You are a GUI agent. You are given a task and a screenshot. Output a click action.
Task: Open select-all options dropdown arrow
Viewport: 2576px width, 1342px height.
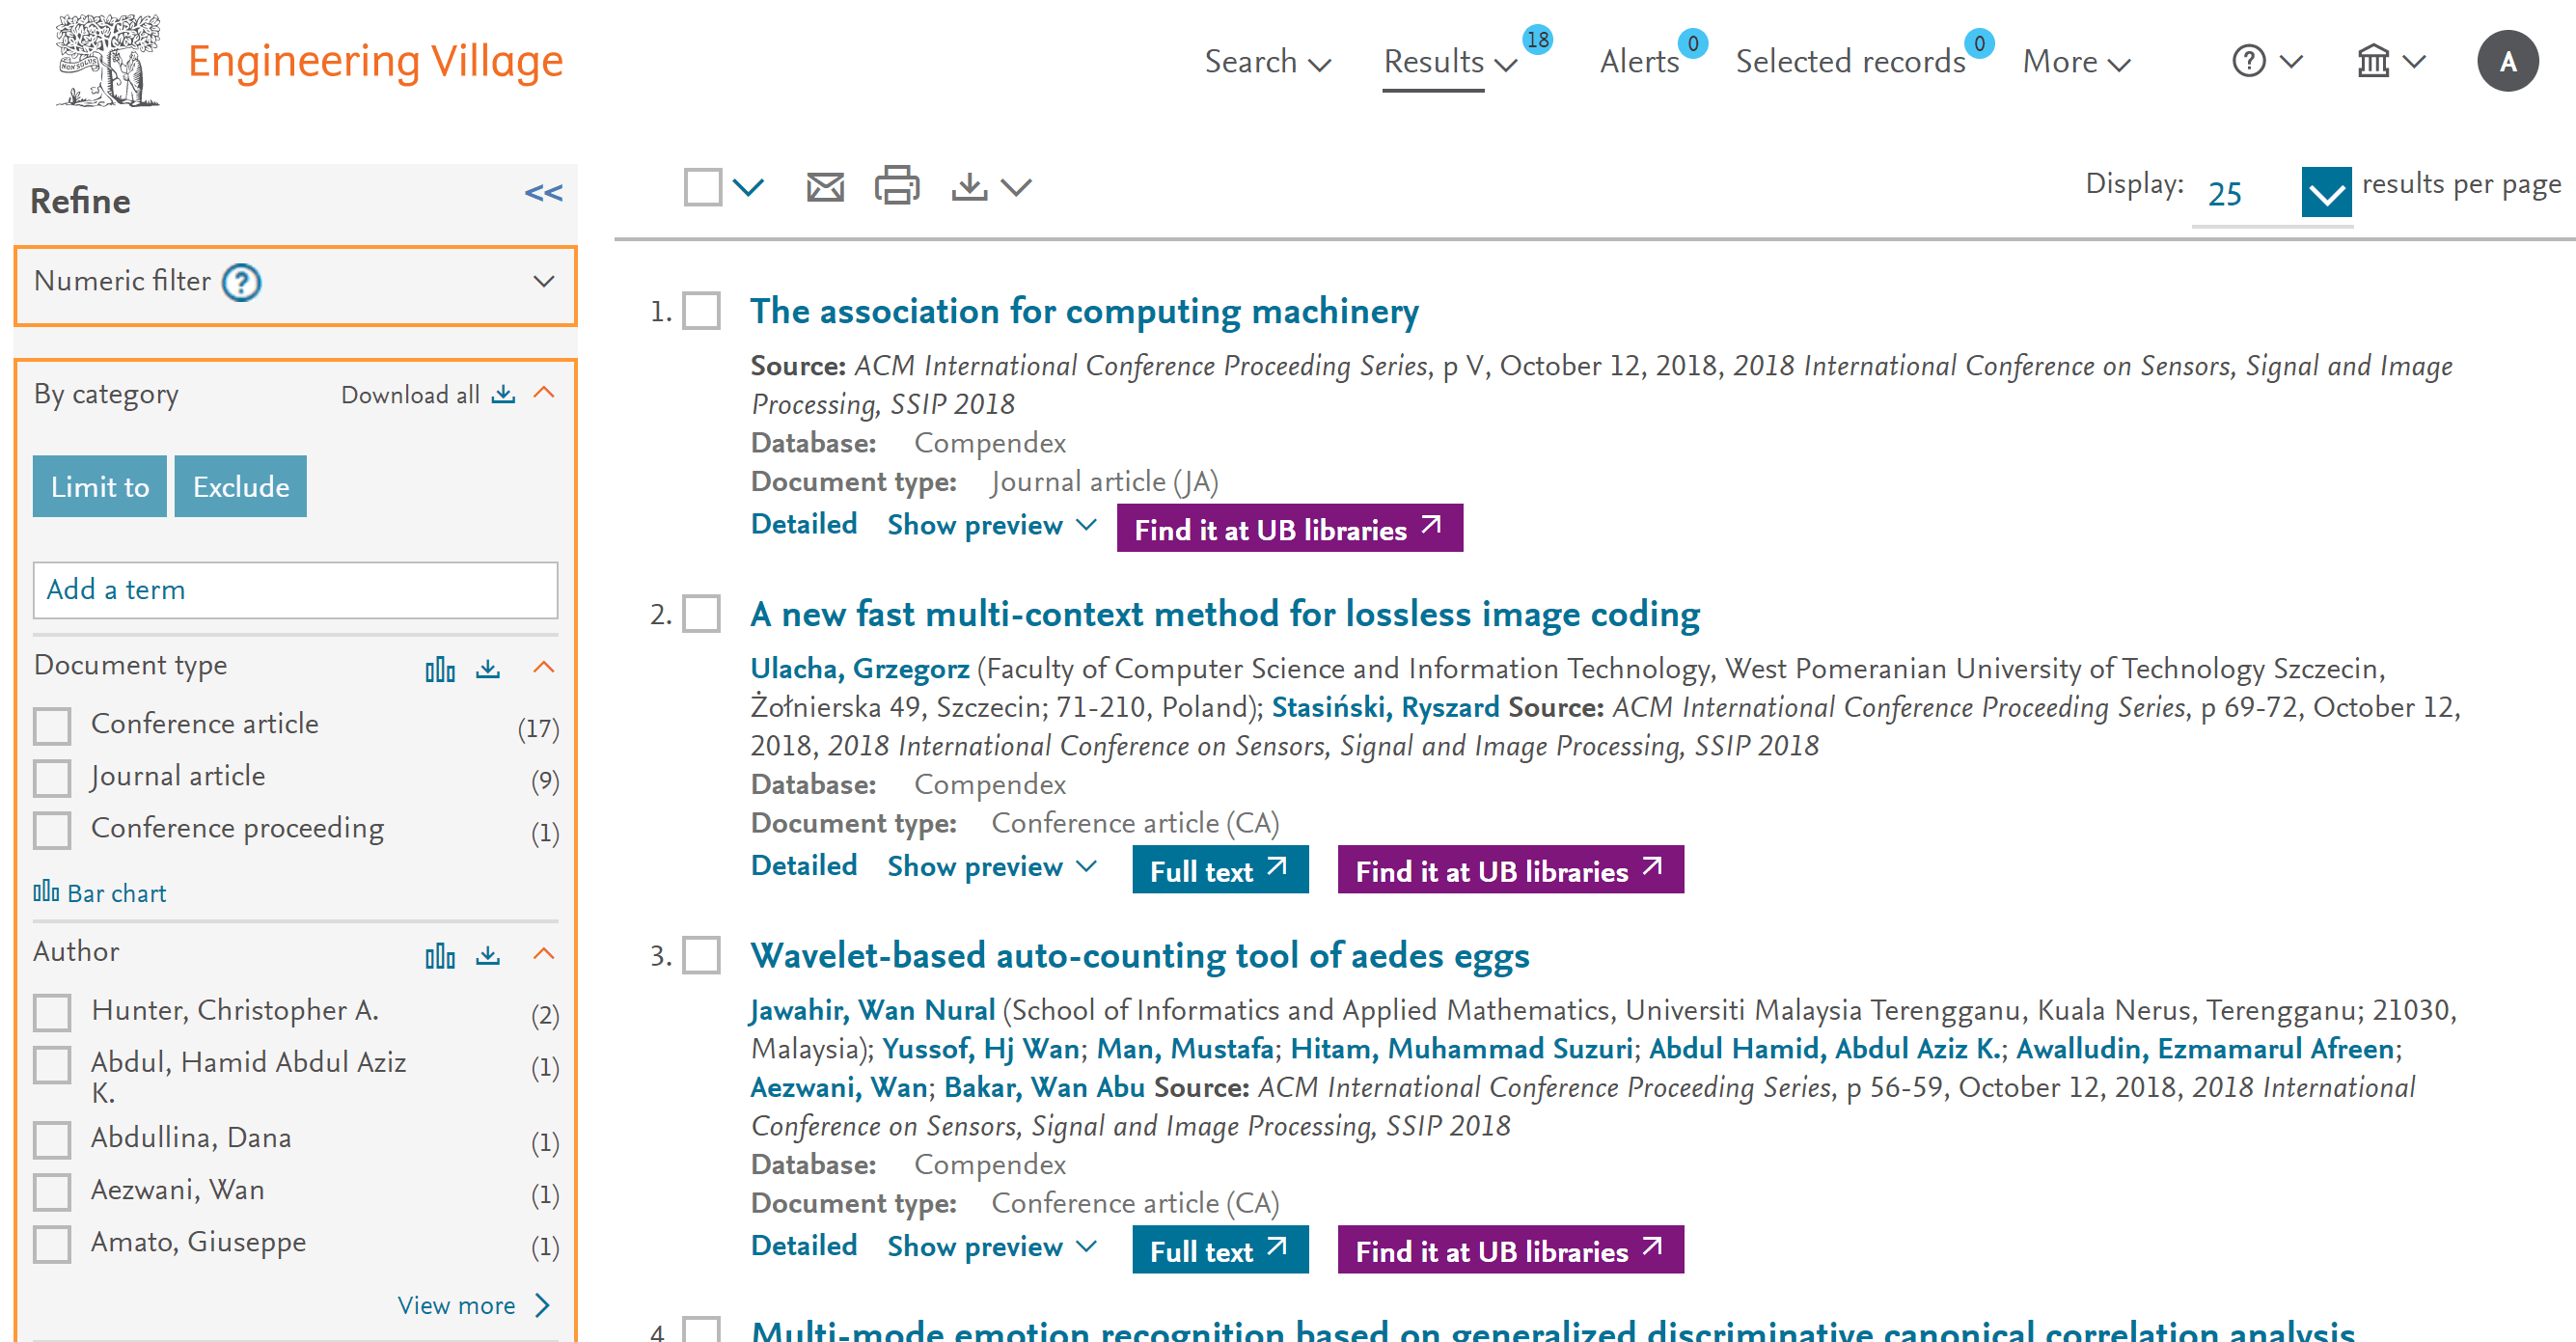(x=748, y=187)
